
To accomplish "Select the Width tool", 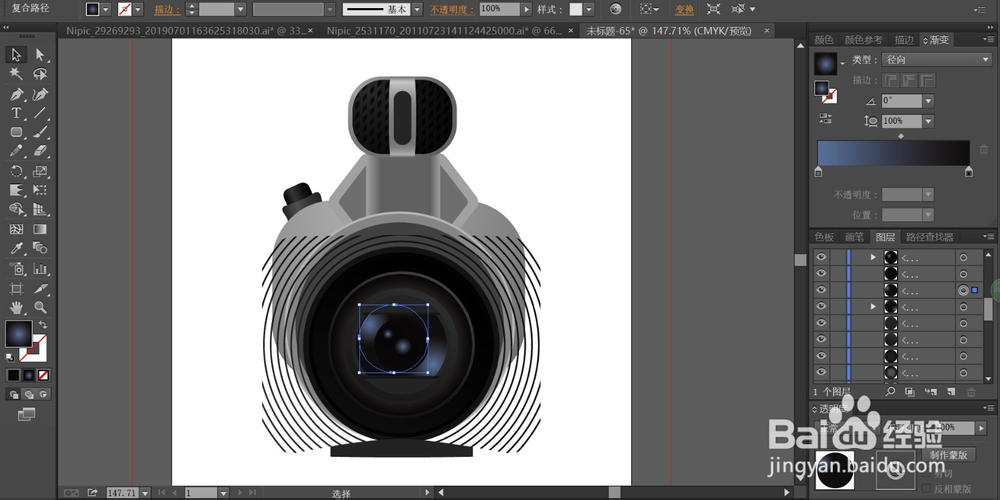I will click(17, 190).
